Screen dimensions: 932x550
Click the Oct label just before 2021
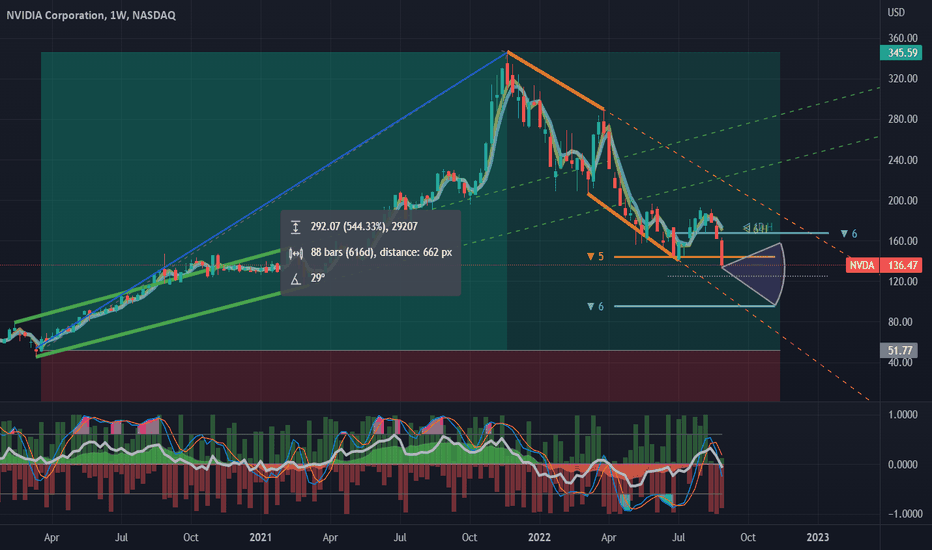(x=191, y=538)
